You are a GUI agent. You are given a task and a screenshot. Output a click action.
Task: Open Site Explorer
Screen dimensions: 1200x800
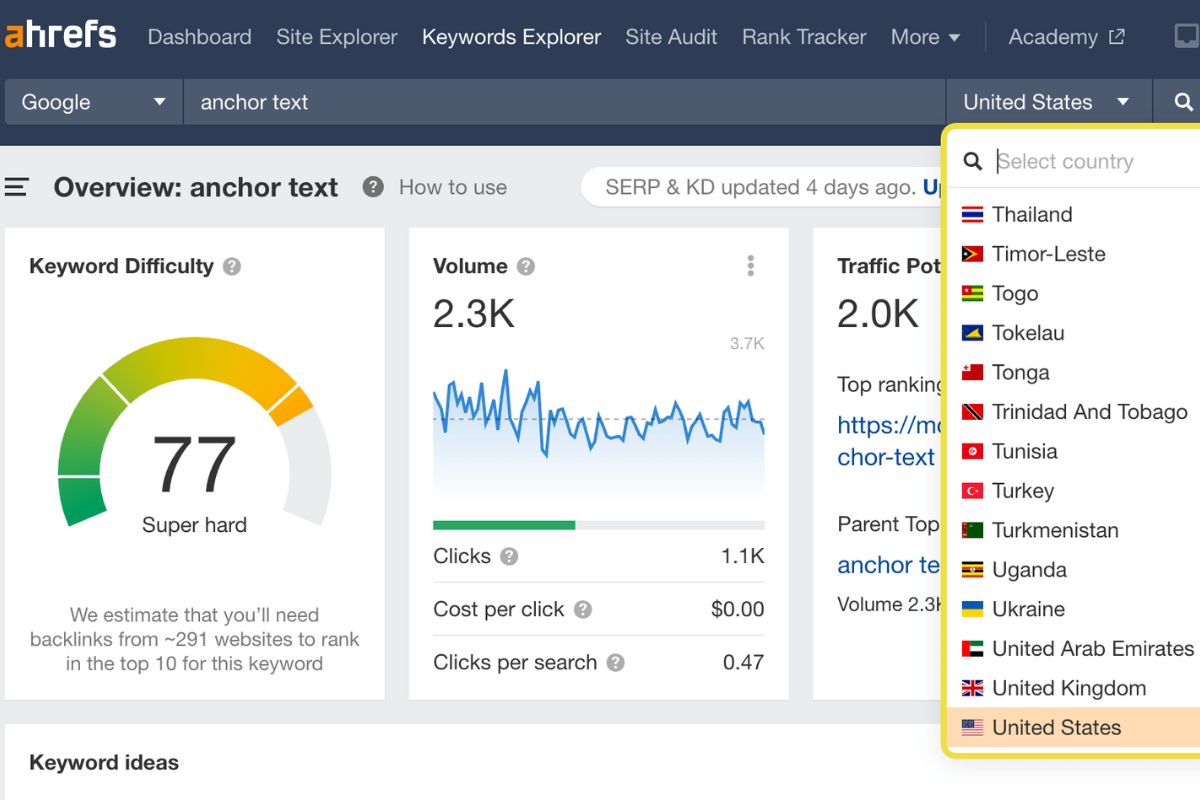337,37
